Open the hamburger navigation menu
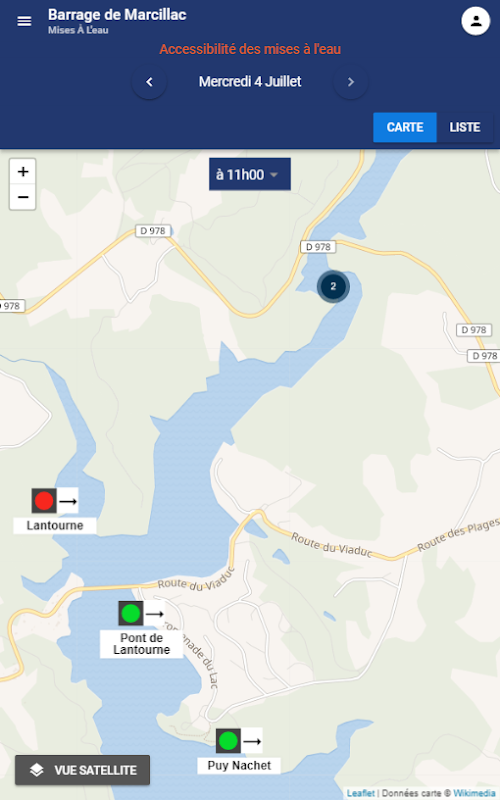The height and width of the screenshot is (800, 500). [24, 21]
